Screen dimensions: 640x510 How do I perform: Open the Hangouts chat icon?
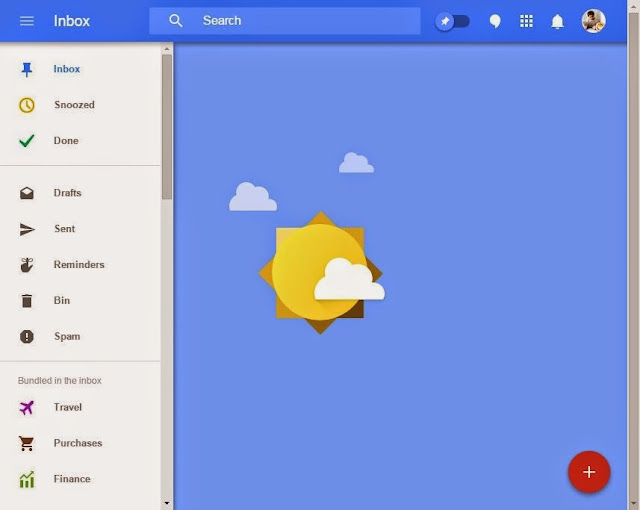(495, 21)
